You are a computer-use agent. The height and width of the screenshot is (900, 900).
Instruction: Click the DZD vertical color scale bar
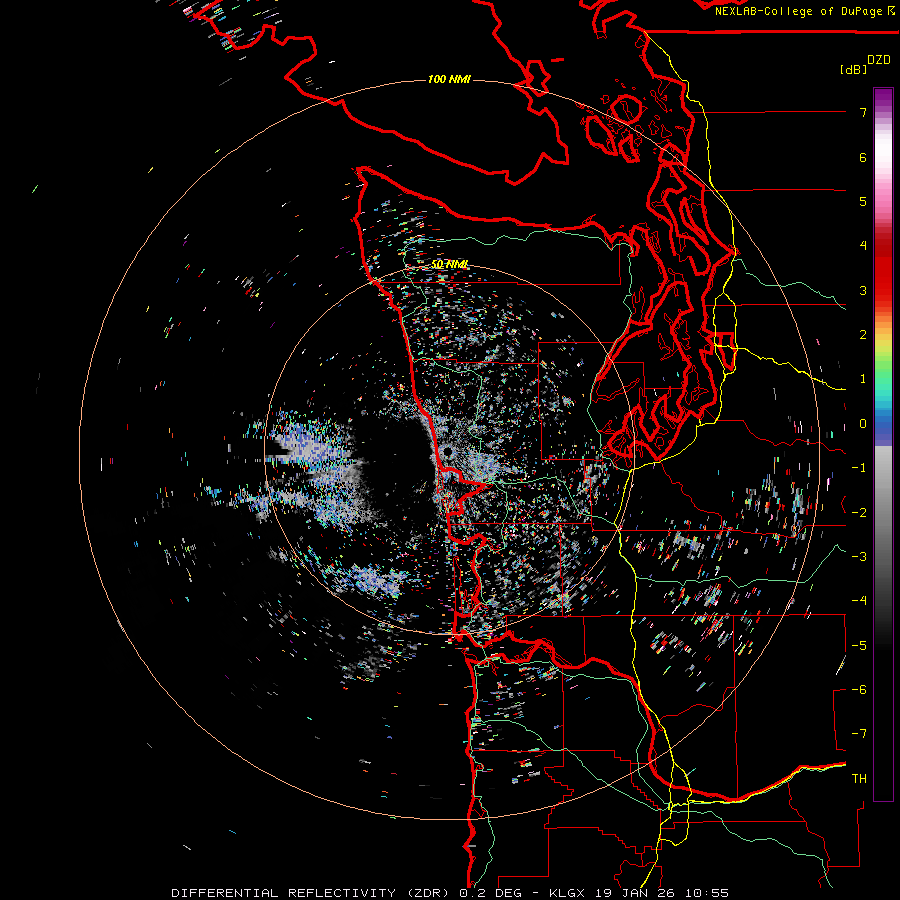pos(883,444)
